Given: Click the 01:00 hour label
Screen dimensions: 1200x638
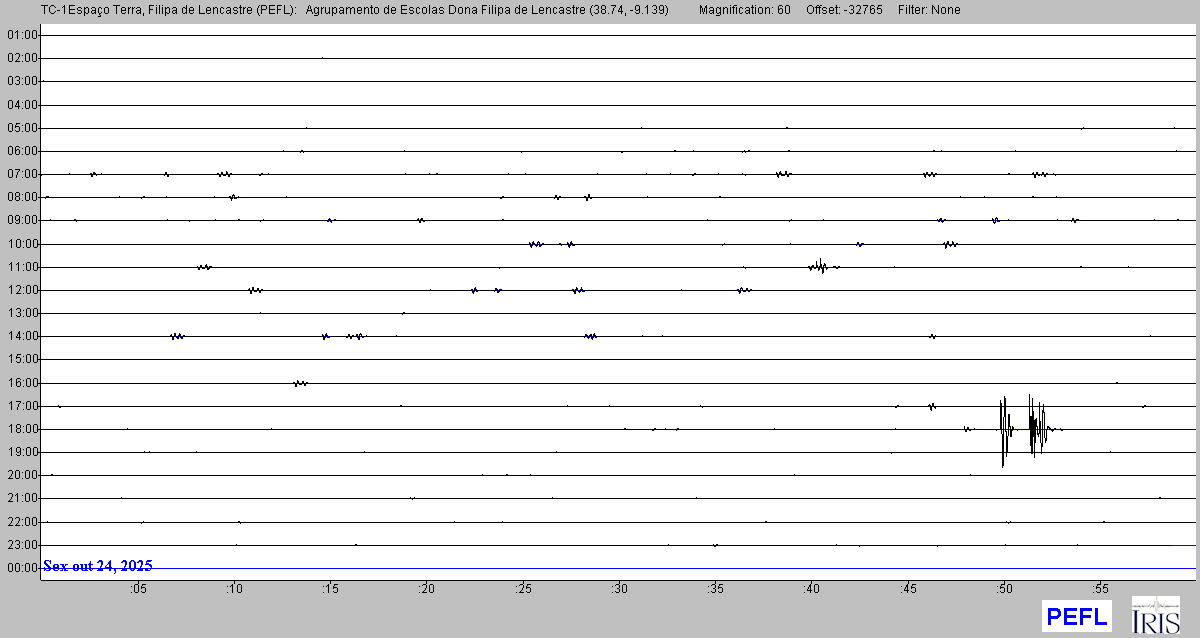Looking at the screenshot, I should point(22,35).
